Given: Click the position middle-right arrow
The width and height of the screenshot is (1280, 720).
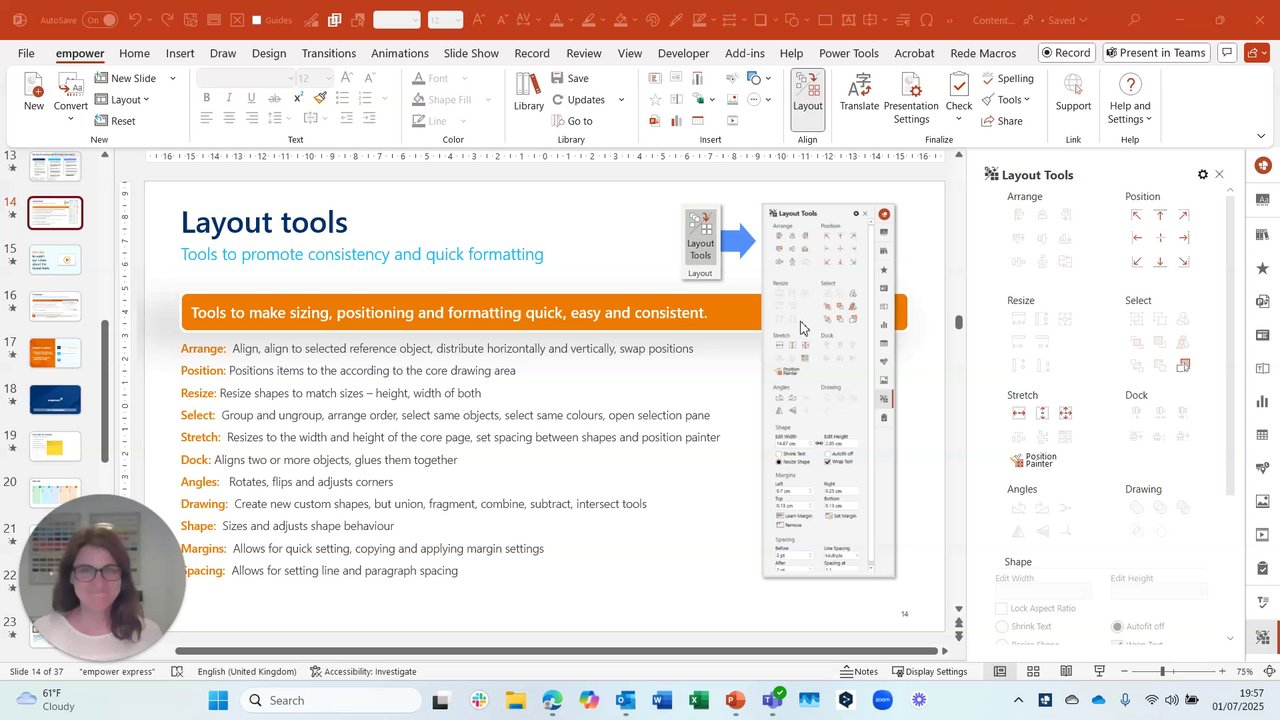Looking at the screenshot, I should tap(1184, 238).
